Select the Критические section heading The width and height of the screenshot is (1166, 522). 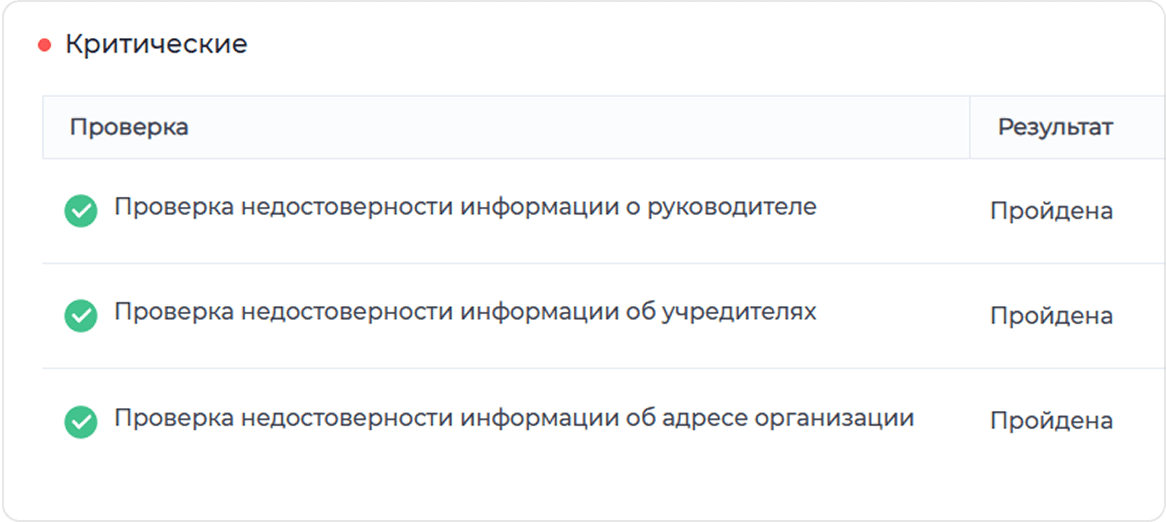[x=156, y=44]
